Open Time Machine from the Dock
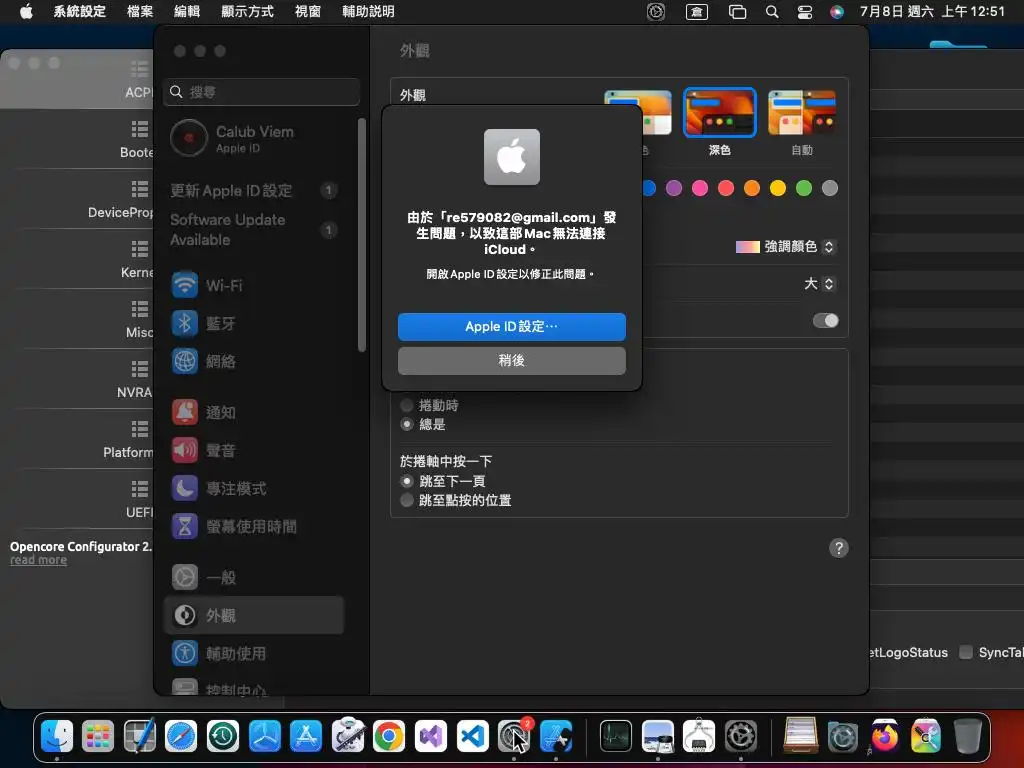This screenshot has height=768, width=1024. point(223,736)
